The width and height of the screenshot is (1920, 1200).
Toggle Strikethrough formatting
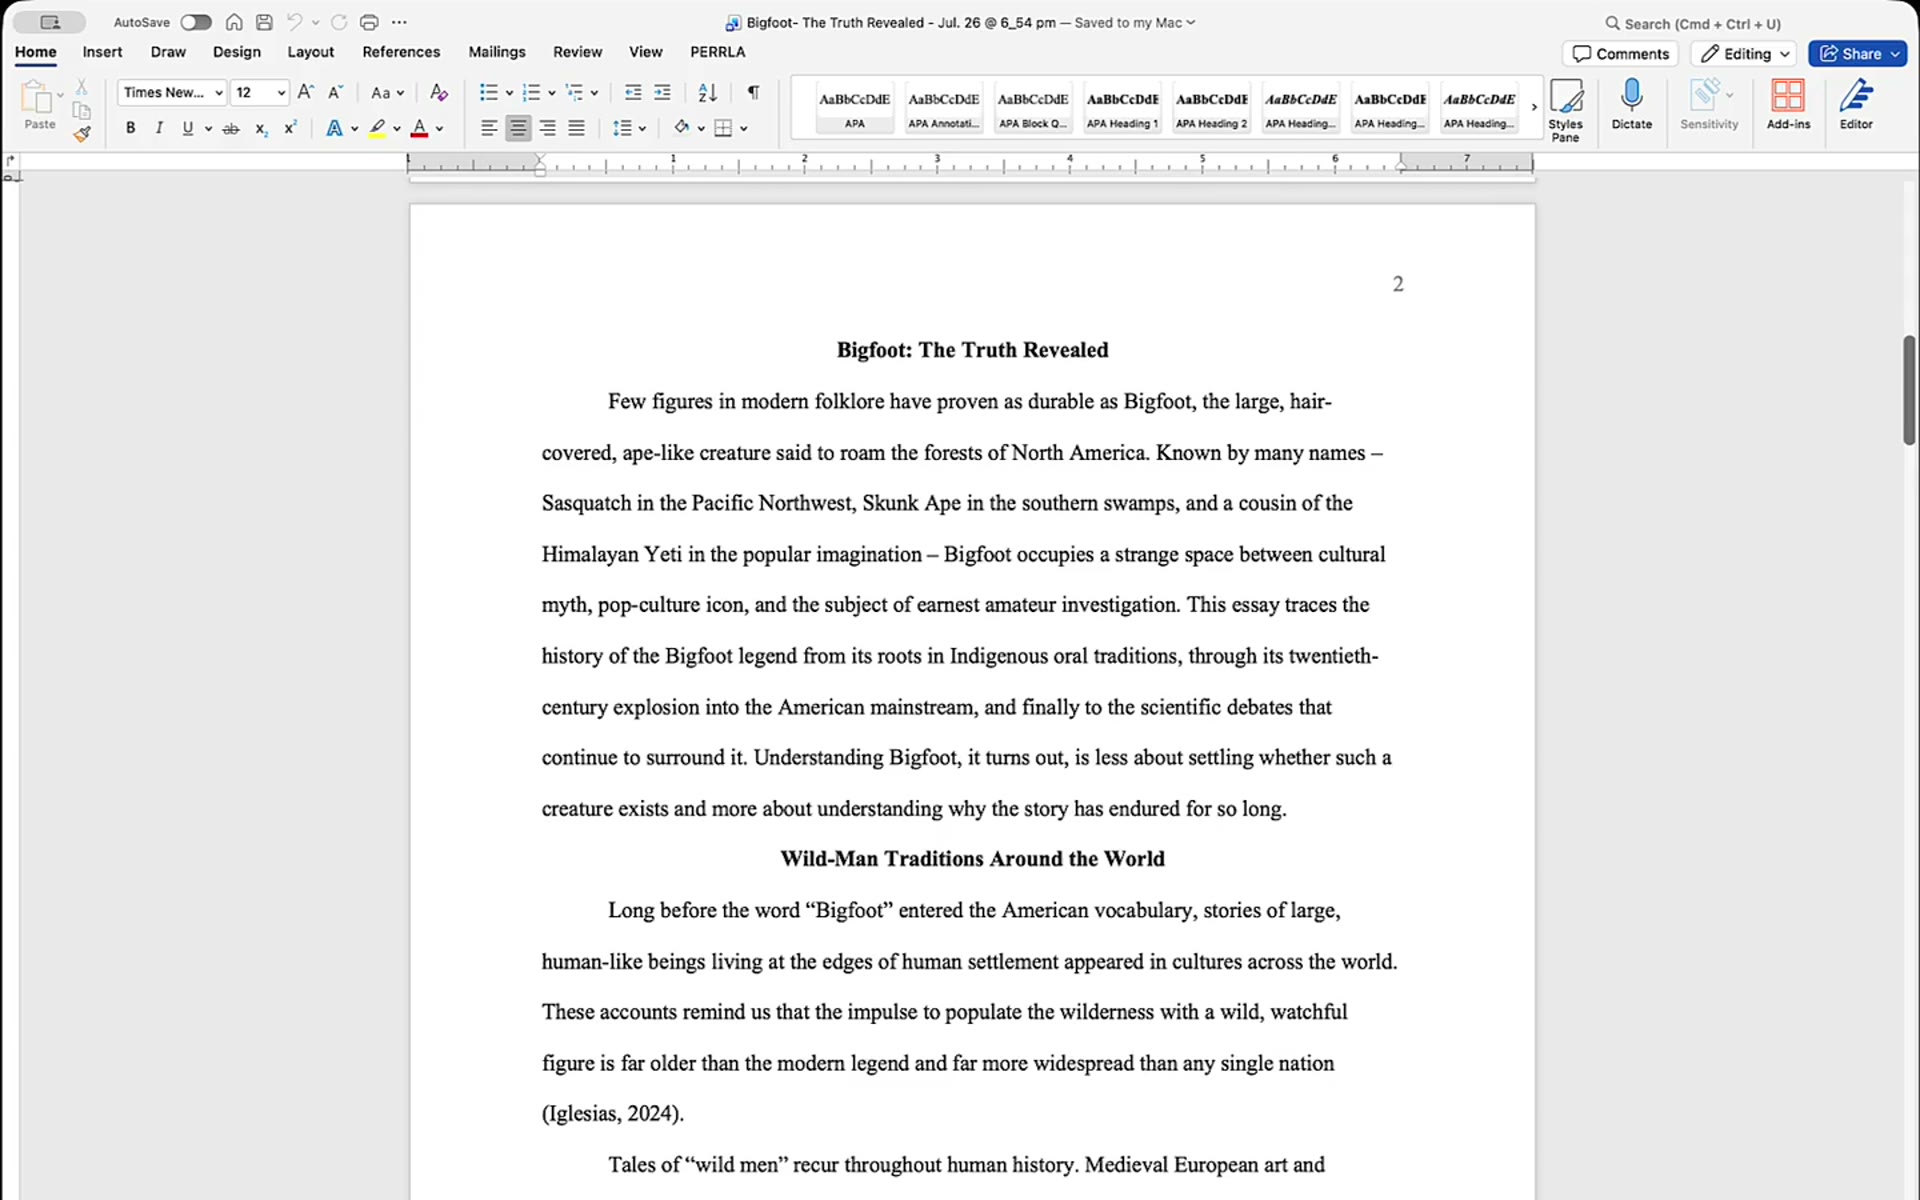[231, 128]
